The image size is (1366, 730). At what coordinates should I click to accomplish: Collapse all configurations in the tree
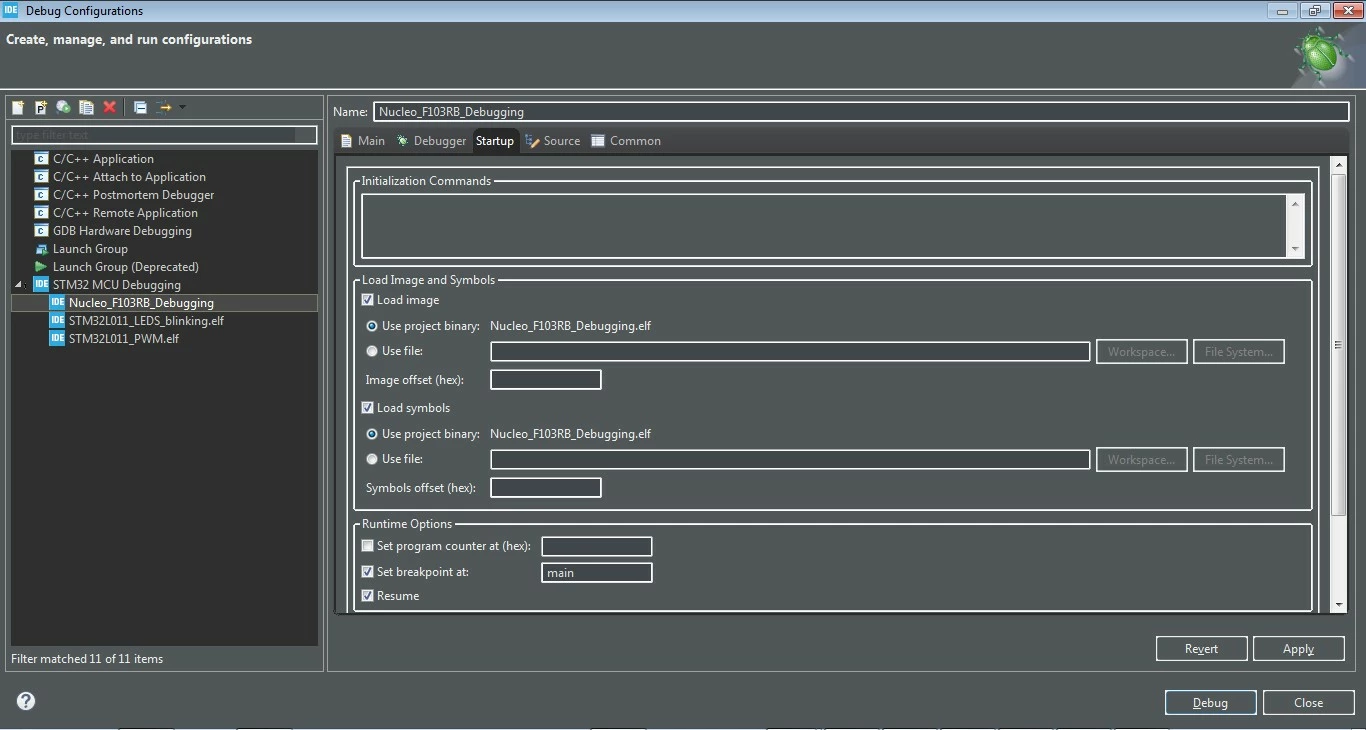[x=140, y=107]
